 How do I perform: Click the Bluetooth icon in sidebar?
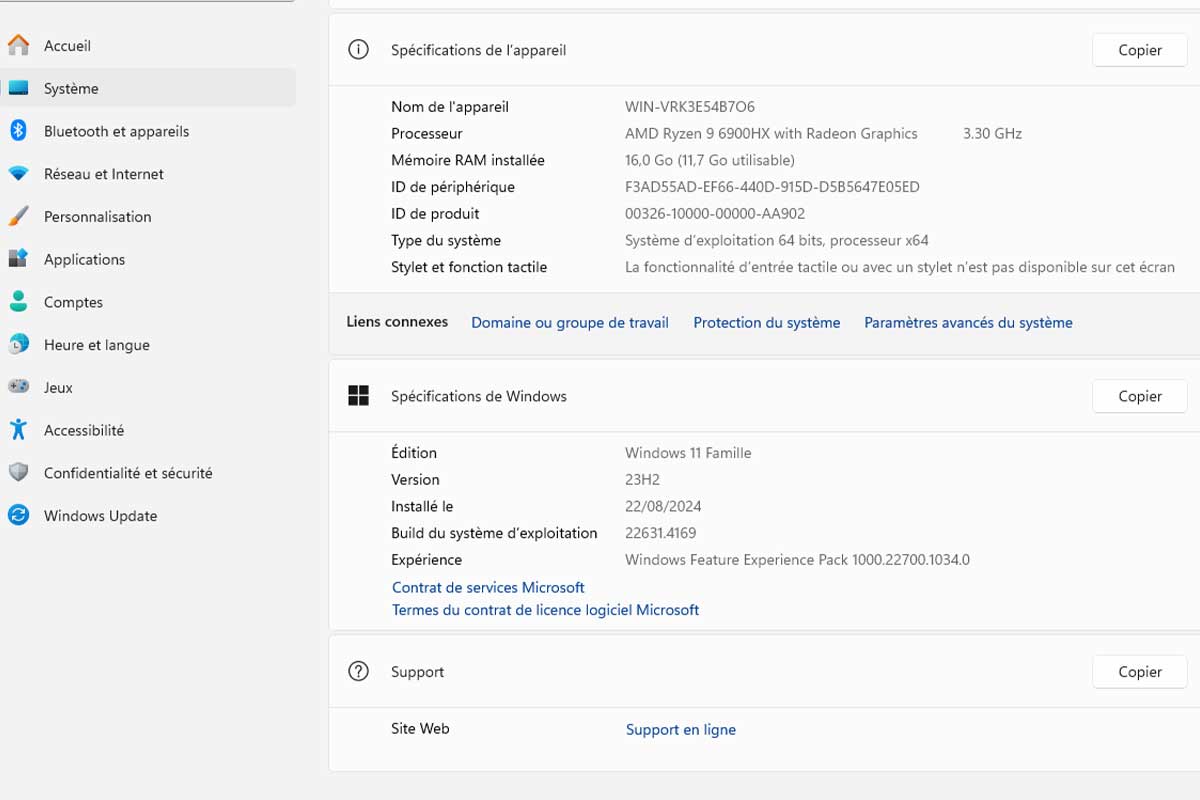(18, 131)
